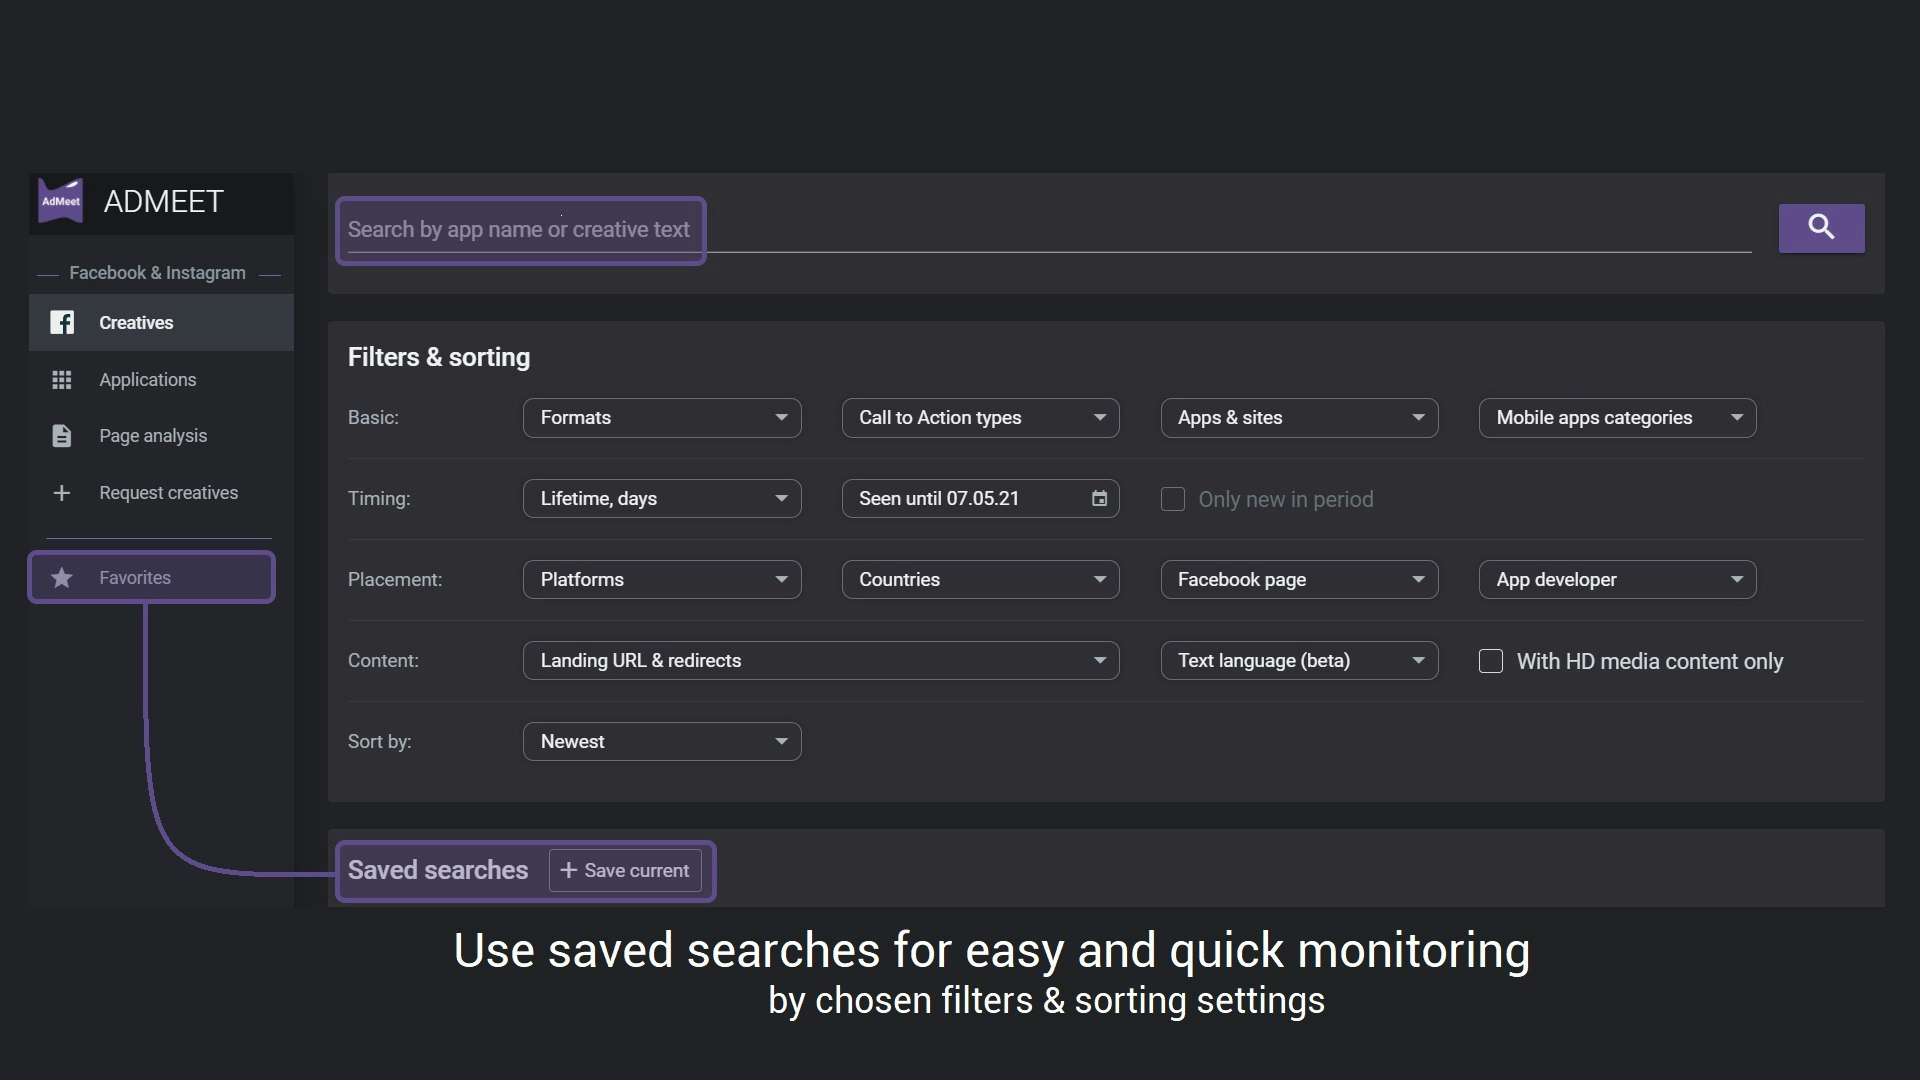Open the calendar icon in Seen until field

click(x=1099, y=498)
